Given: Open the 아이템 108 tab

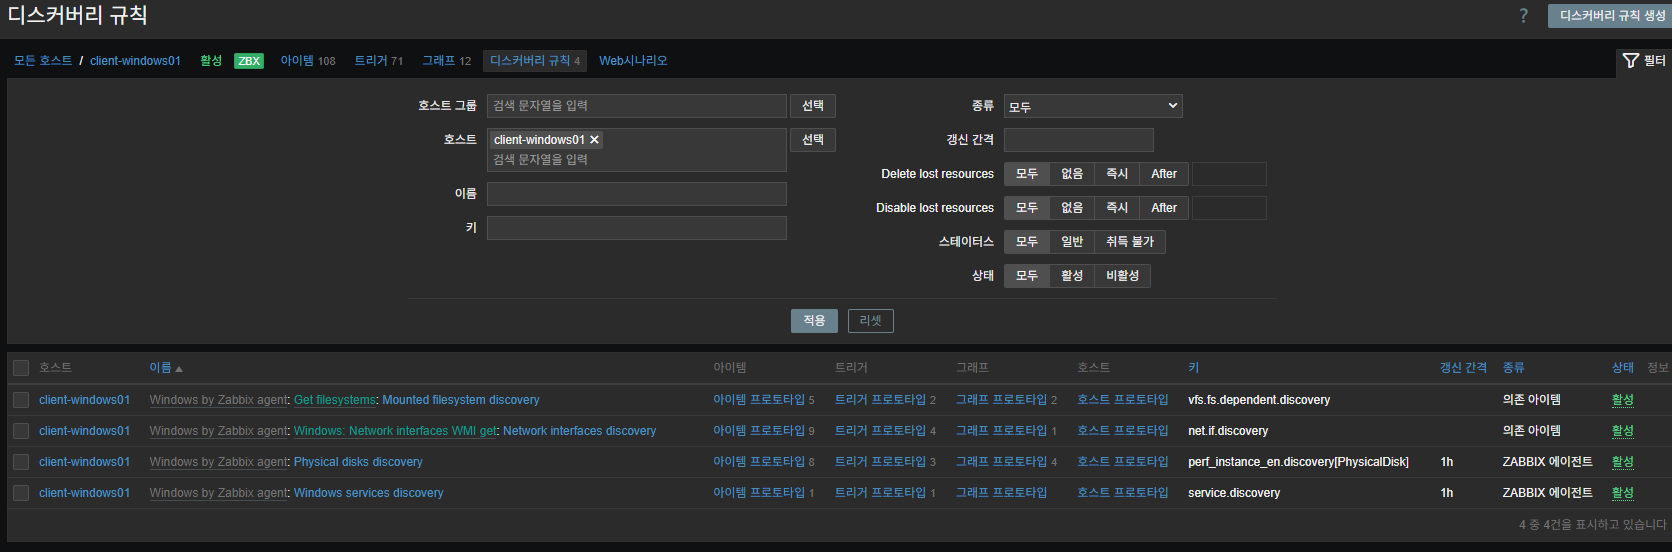Looking at the screenshot, I should [x=308, y=61].
